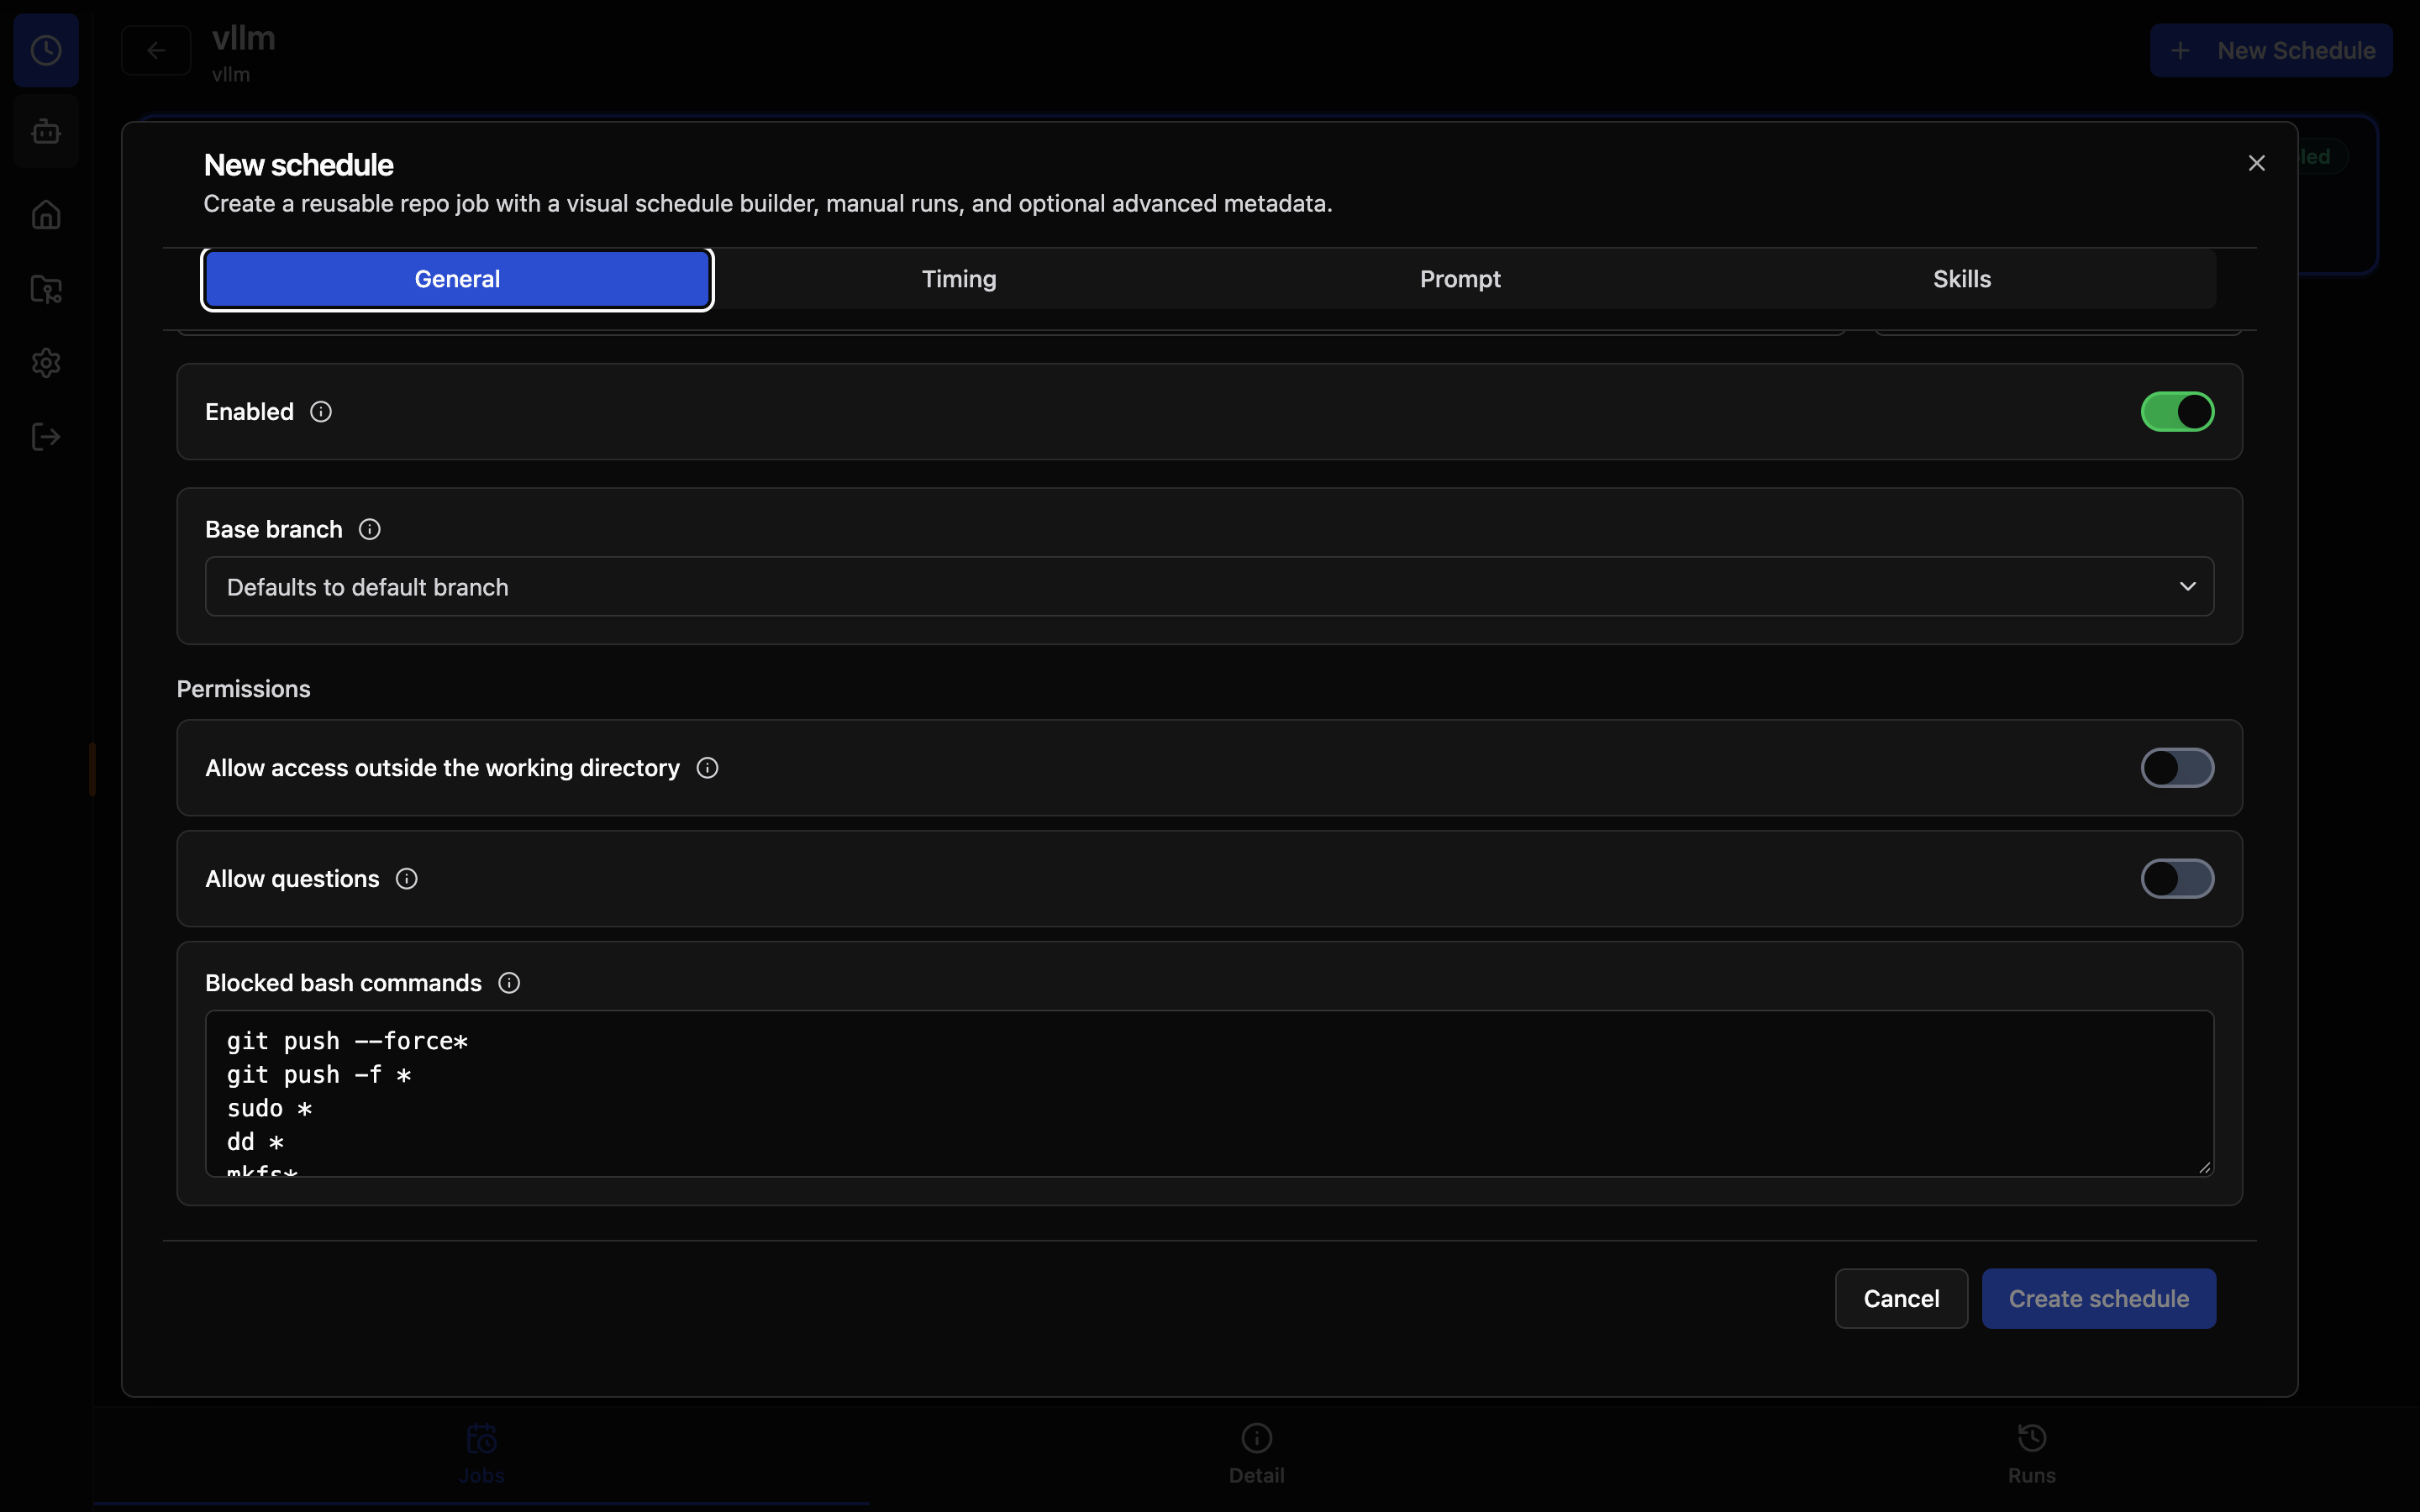Show the info tooltip for Enabled
The height and width of the screenshot is (1512, 2420).
pos(321,412)
